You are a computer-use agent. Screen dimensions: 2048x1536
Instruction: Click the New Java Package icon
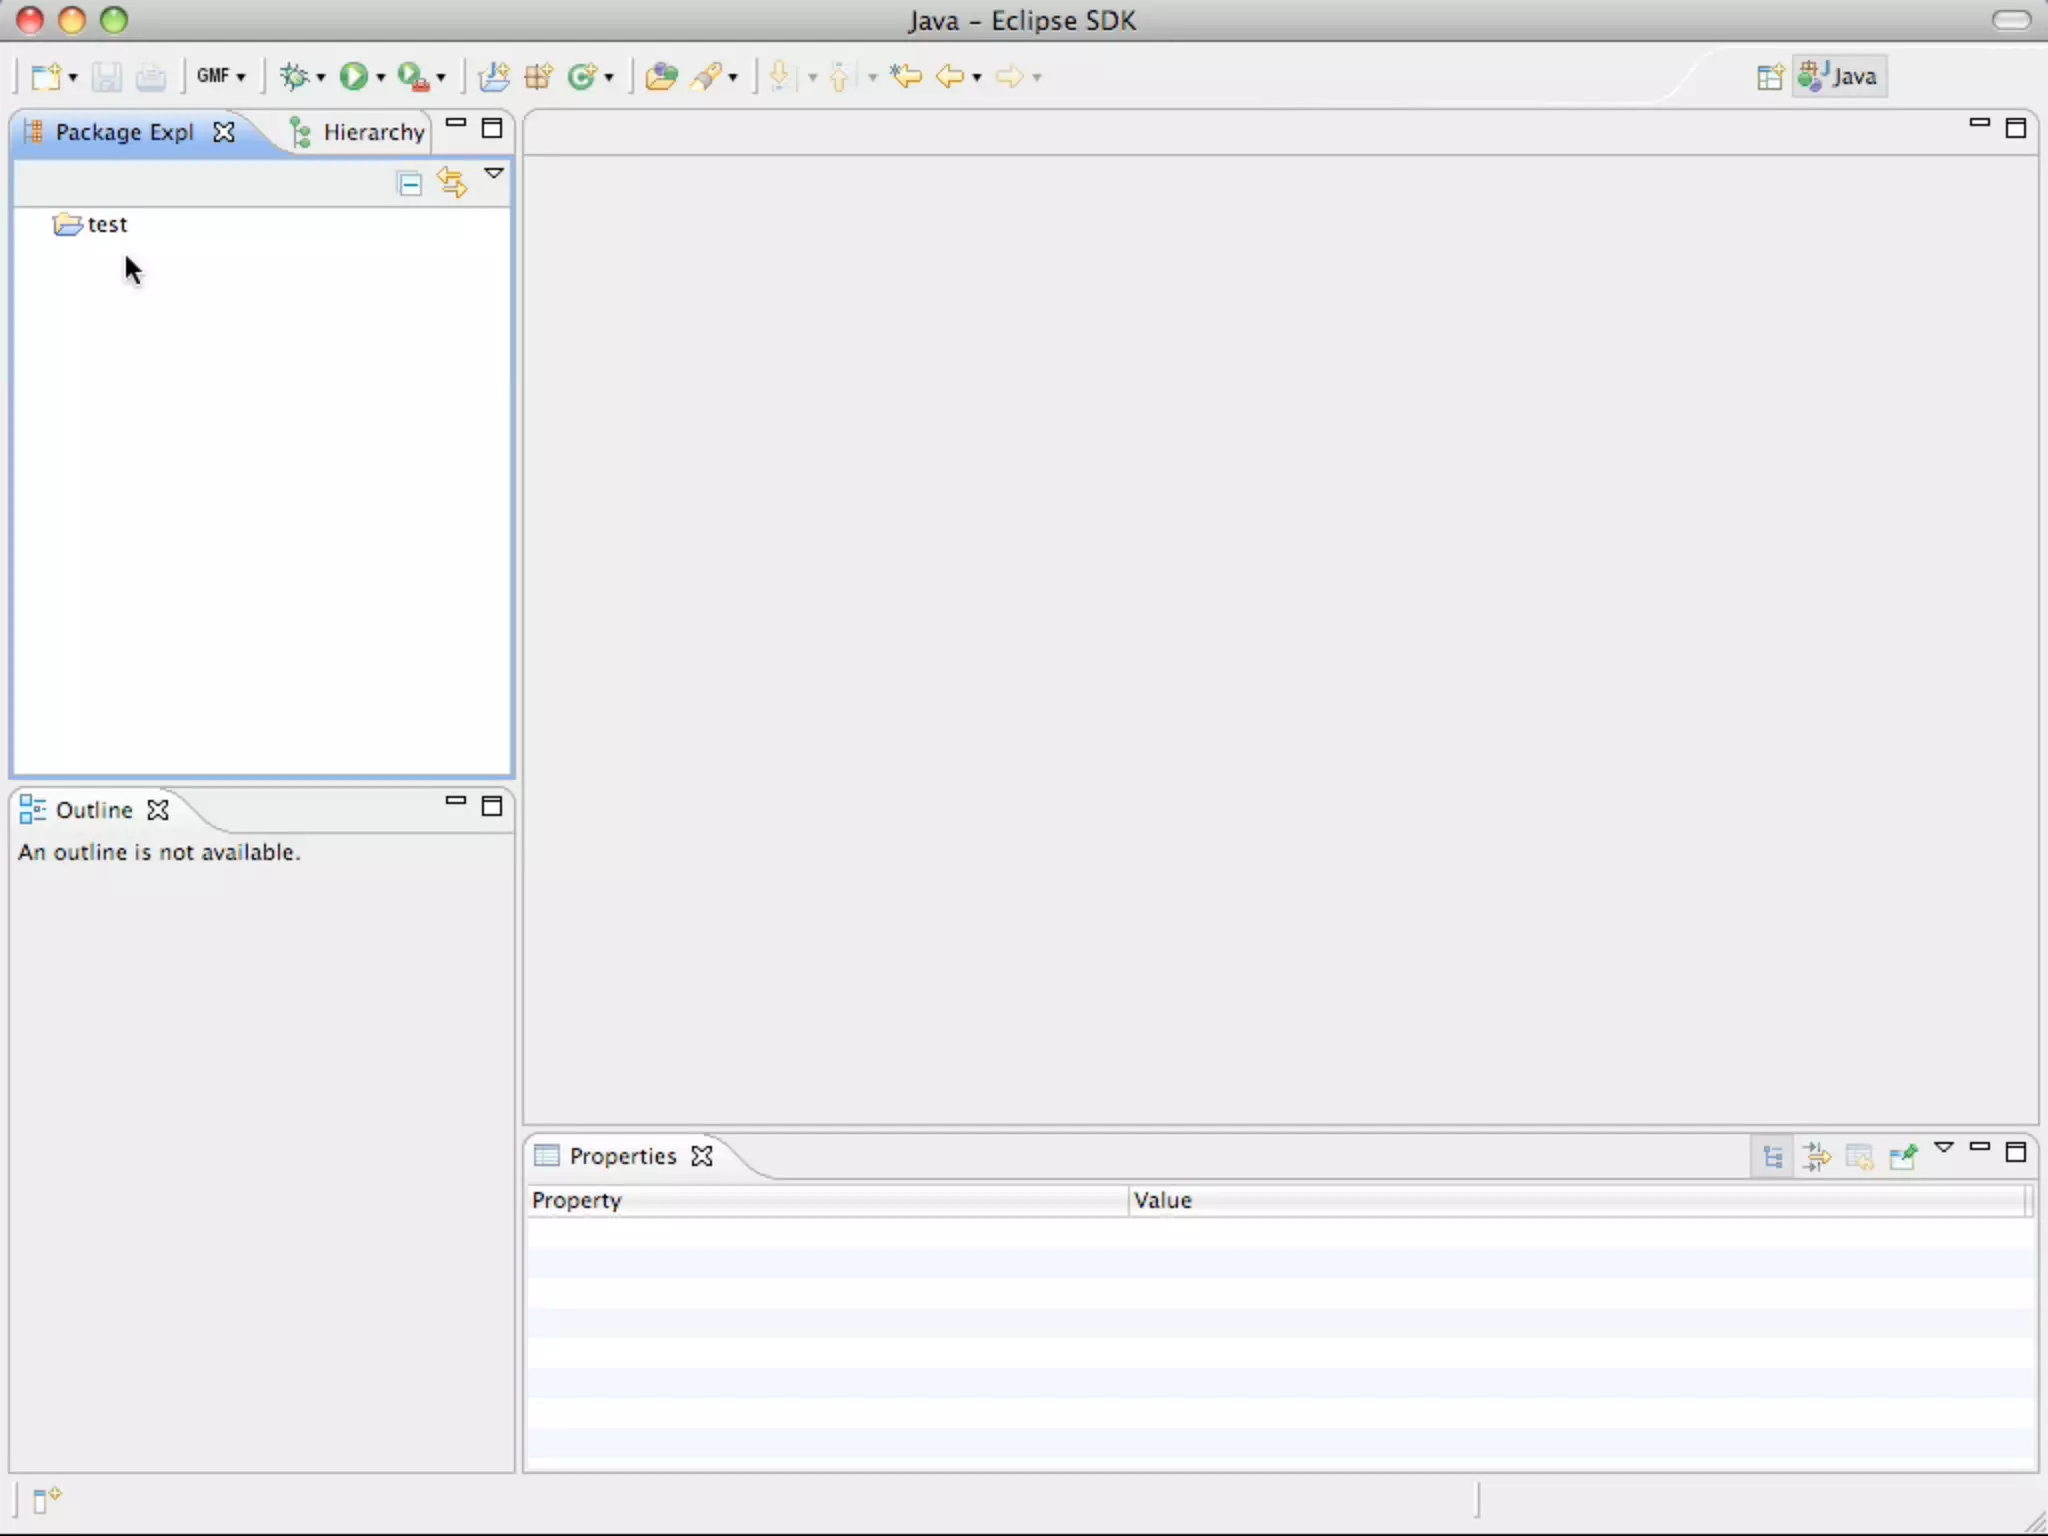tap(538, 76)
